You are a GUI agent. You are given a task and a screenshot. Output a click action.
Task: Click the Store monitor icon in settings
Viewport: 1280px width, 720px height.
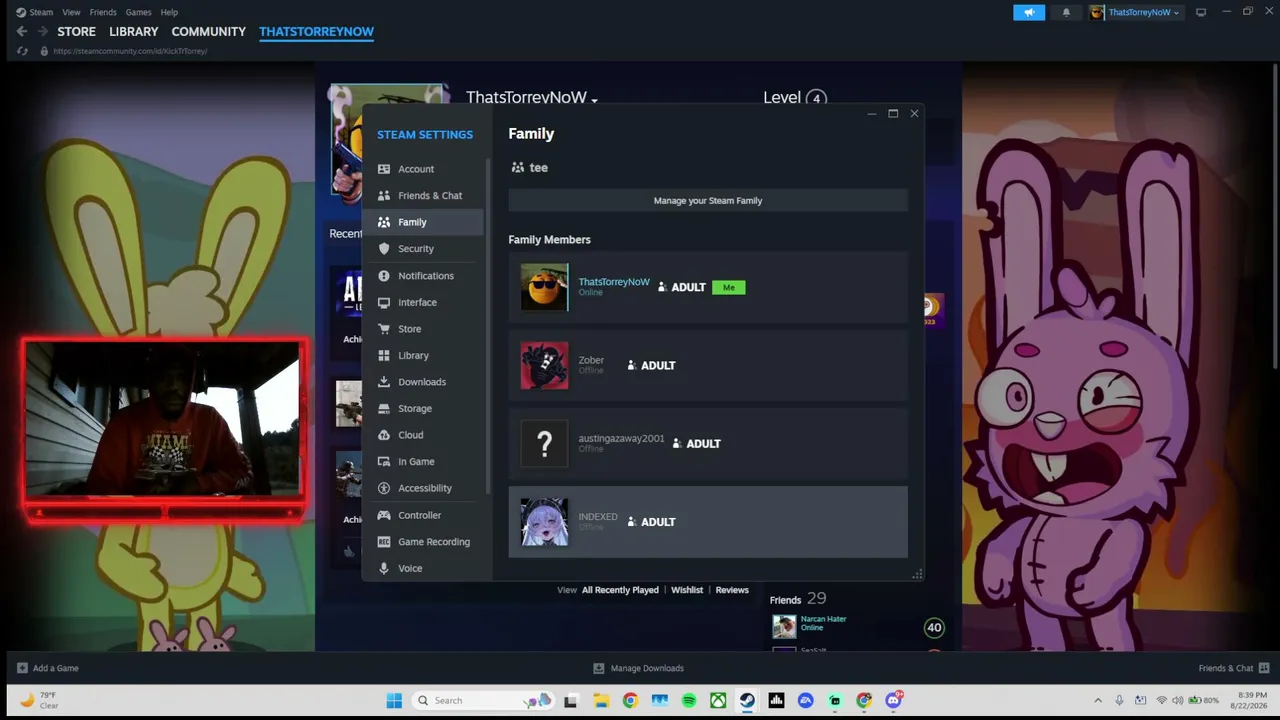(384, 329)
